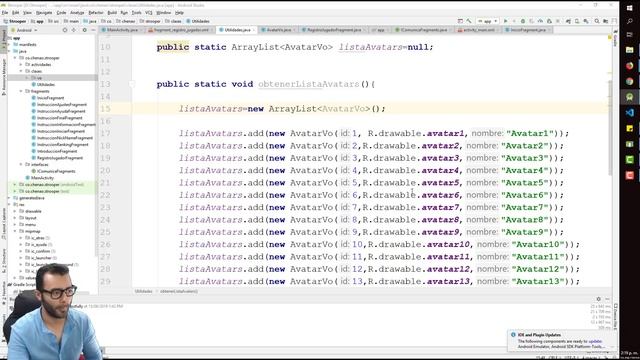Click the update link in IDE notification
Viewport: 640px width, 360px height.
[x=595, y=341]
